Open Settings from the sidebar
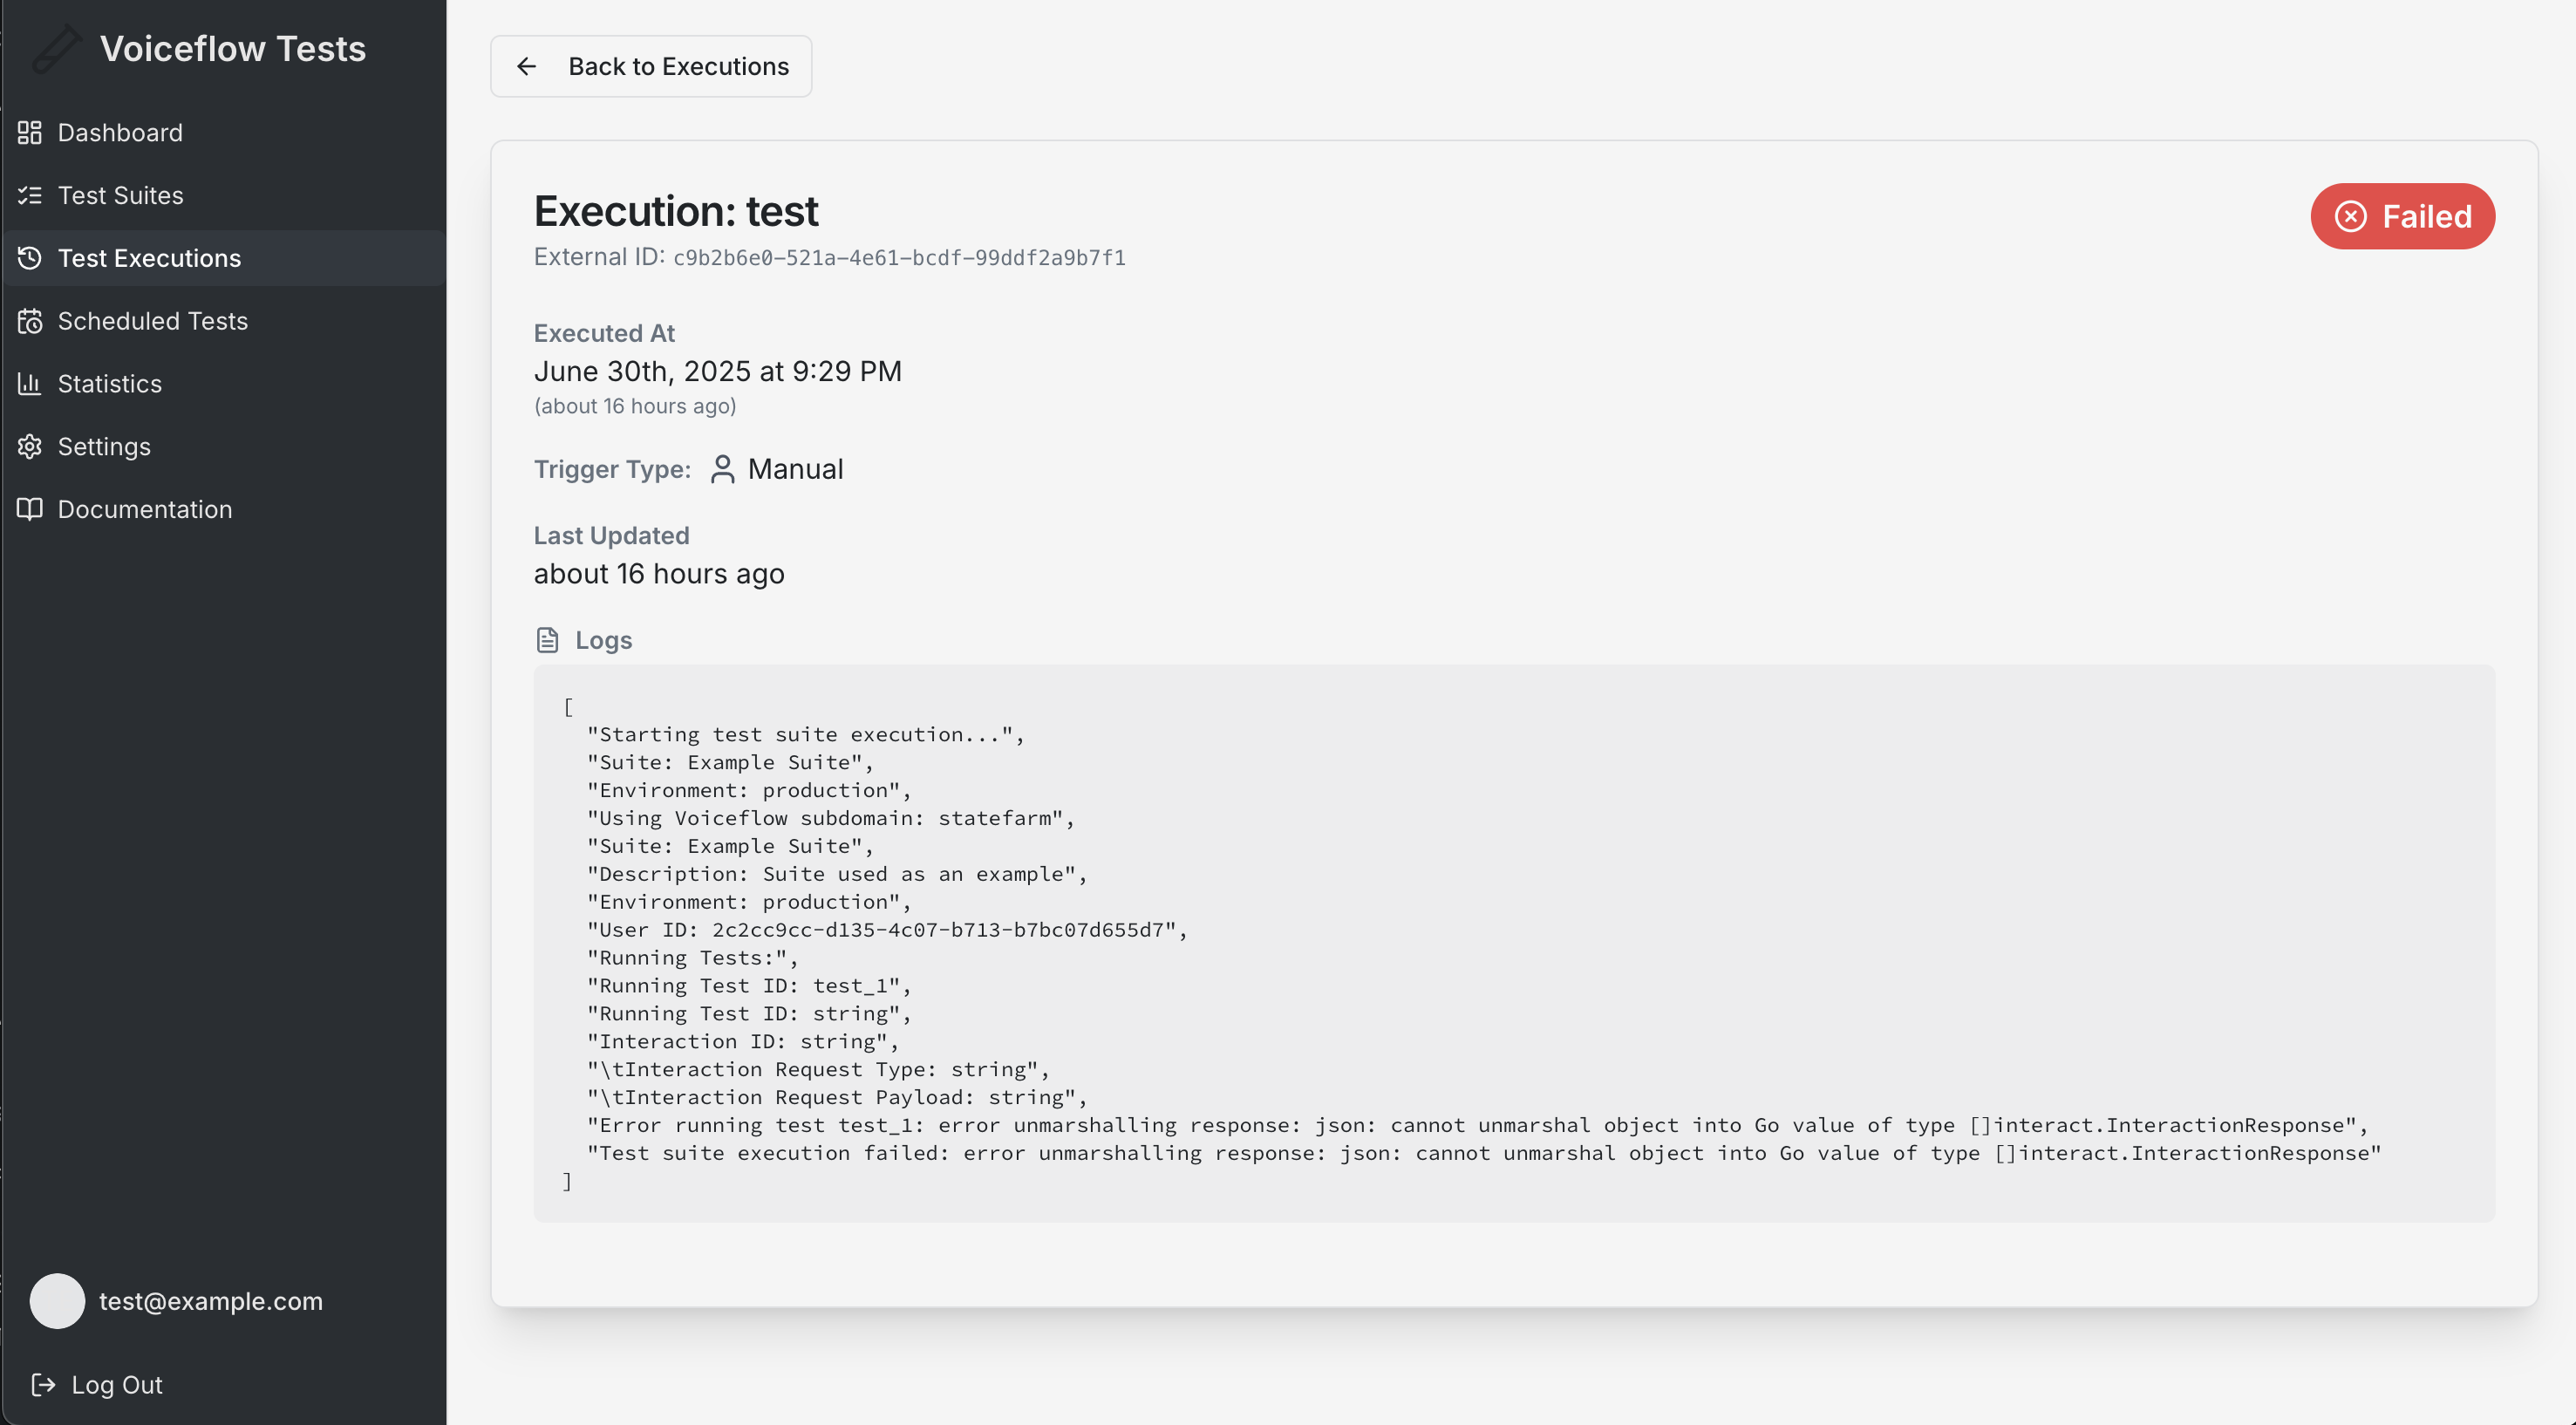2576x1425 pixels. click(224, 446)
